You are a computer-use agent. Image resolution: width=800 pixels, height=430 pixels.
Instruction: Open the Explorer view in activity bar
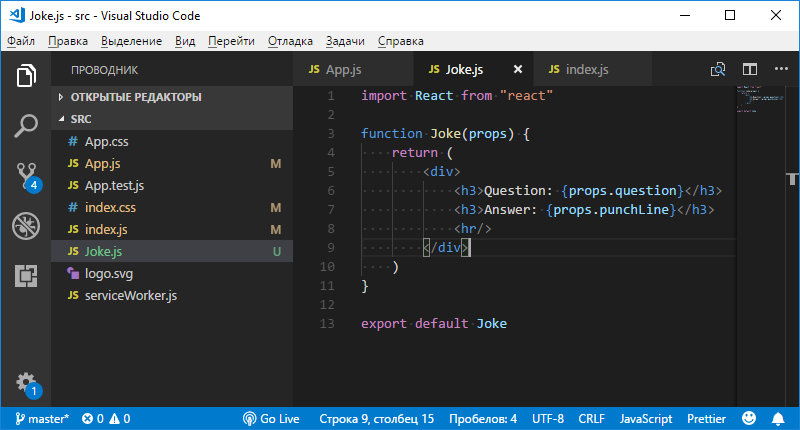coord(26,76)
